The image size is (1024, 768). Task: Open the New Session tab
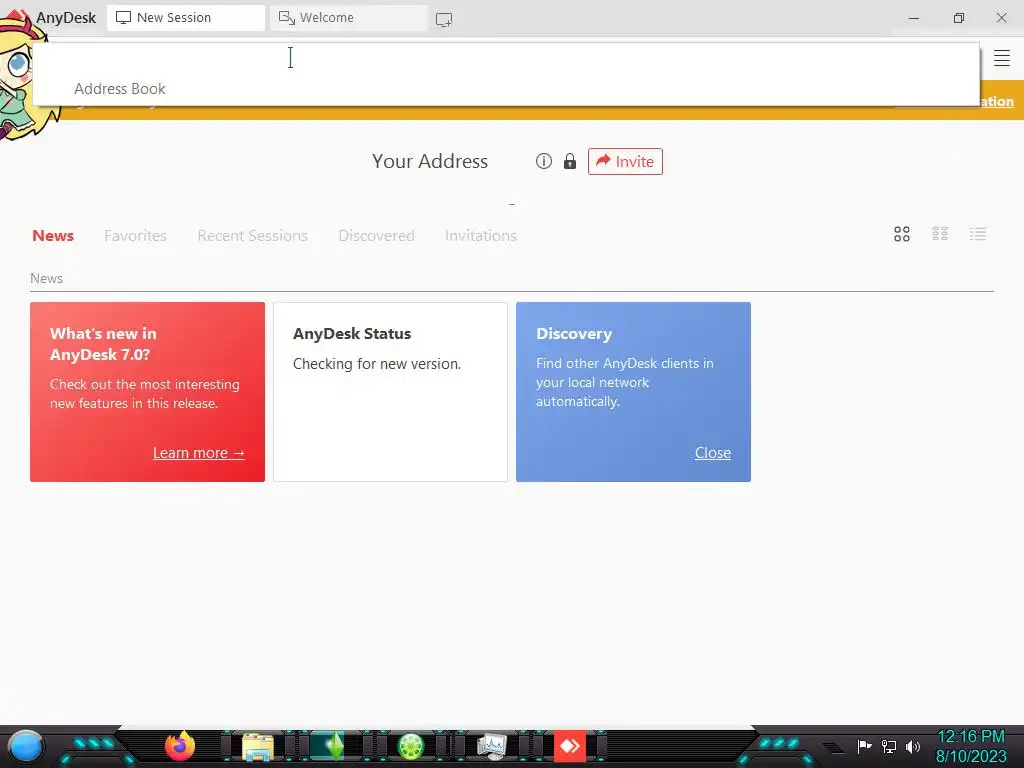[185, 18]
